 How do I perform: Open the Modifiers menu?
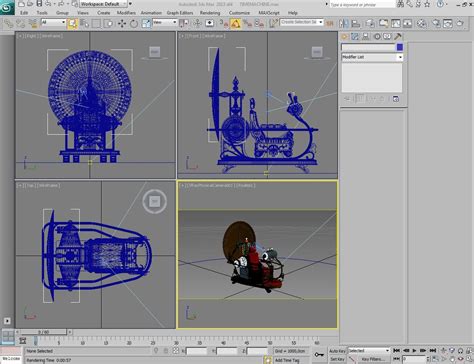126,13
